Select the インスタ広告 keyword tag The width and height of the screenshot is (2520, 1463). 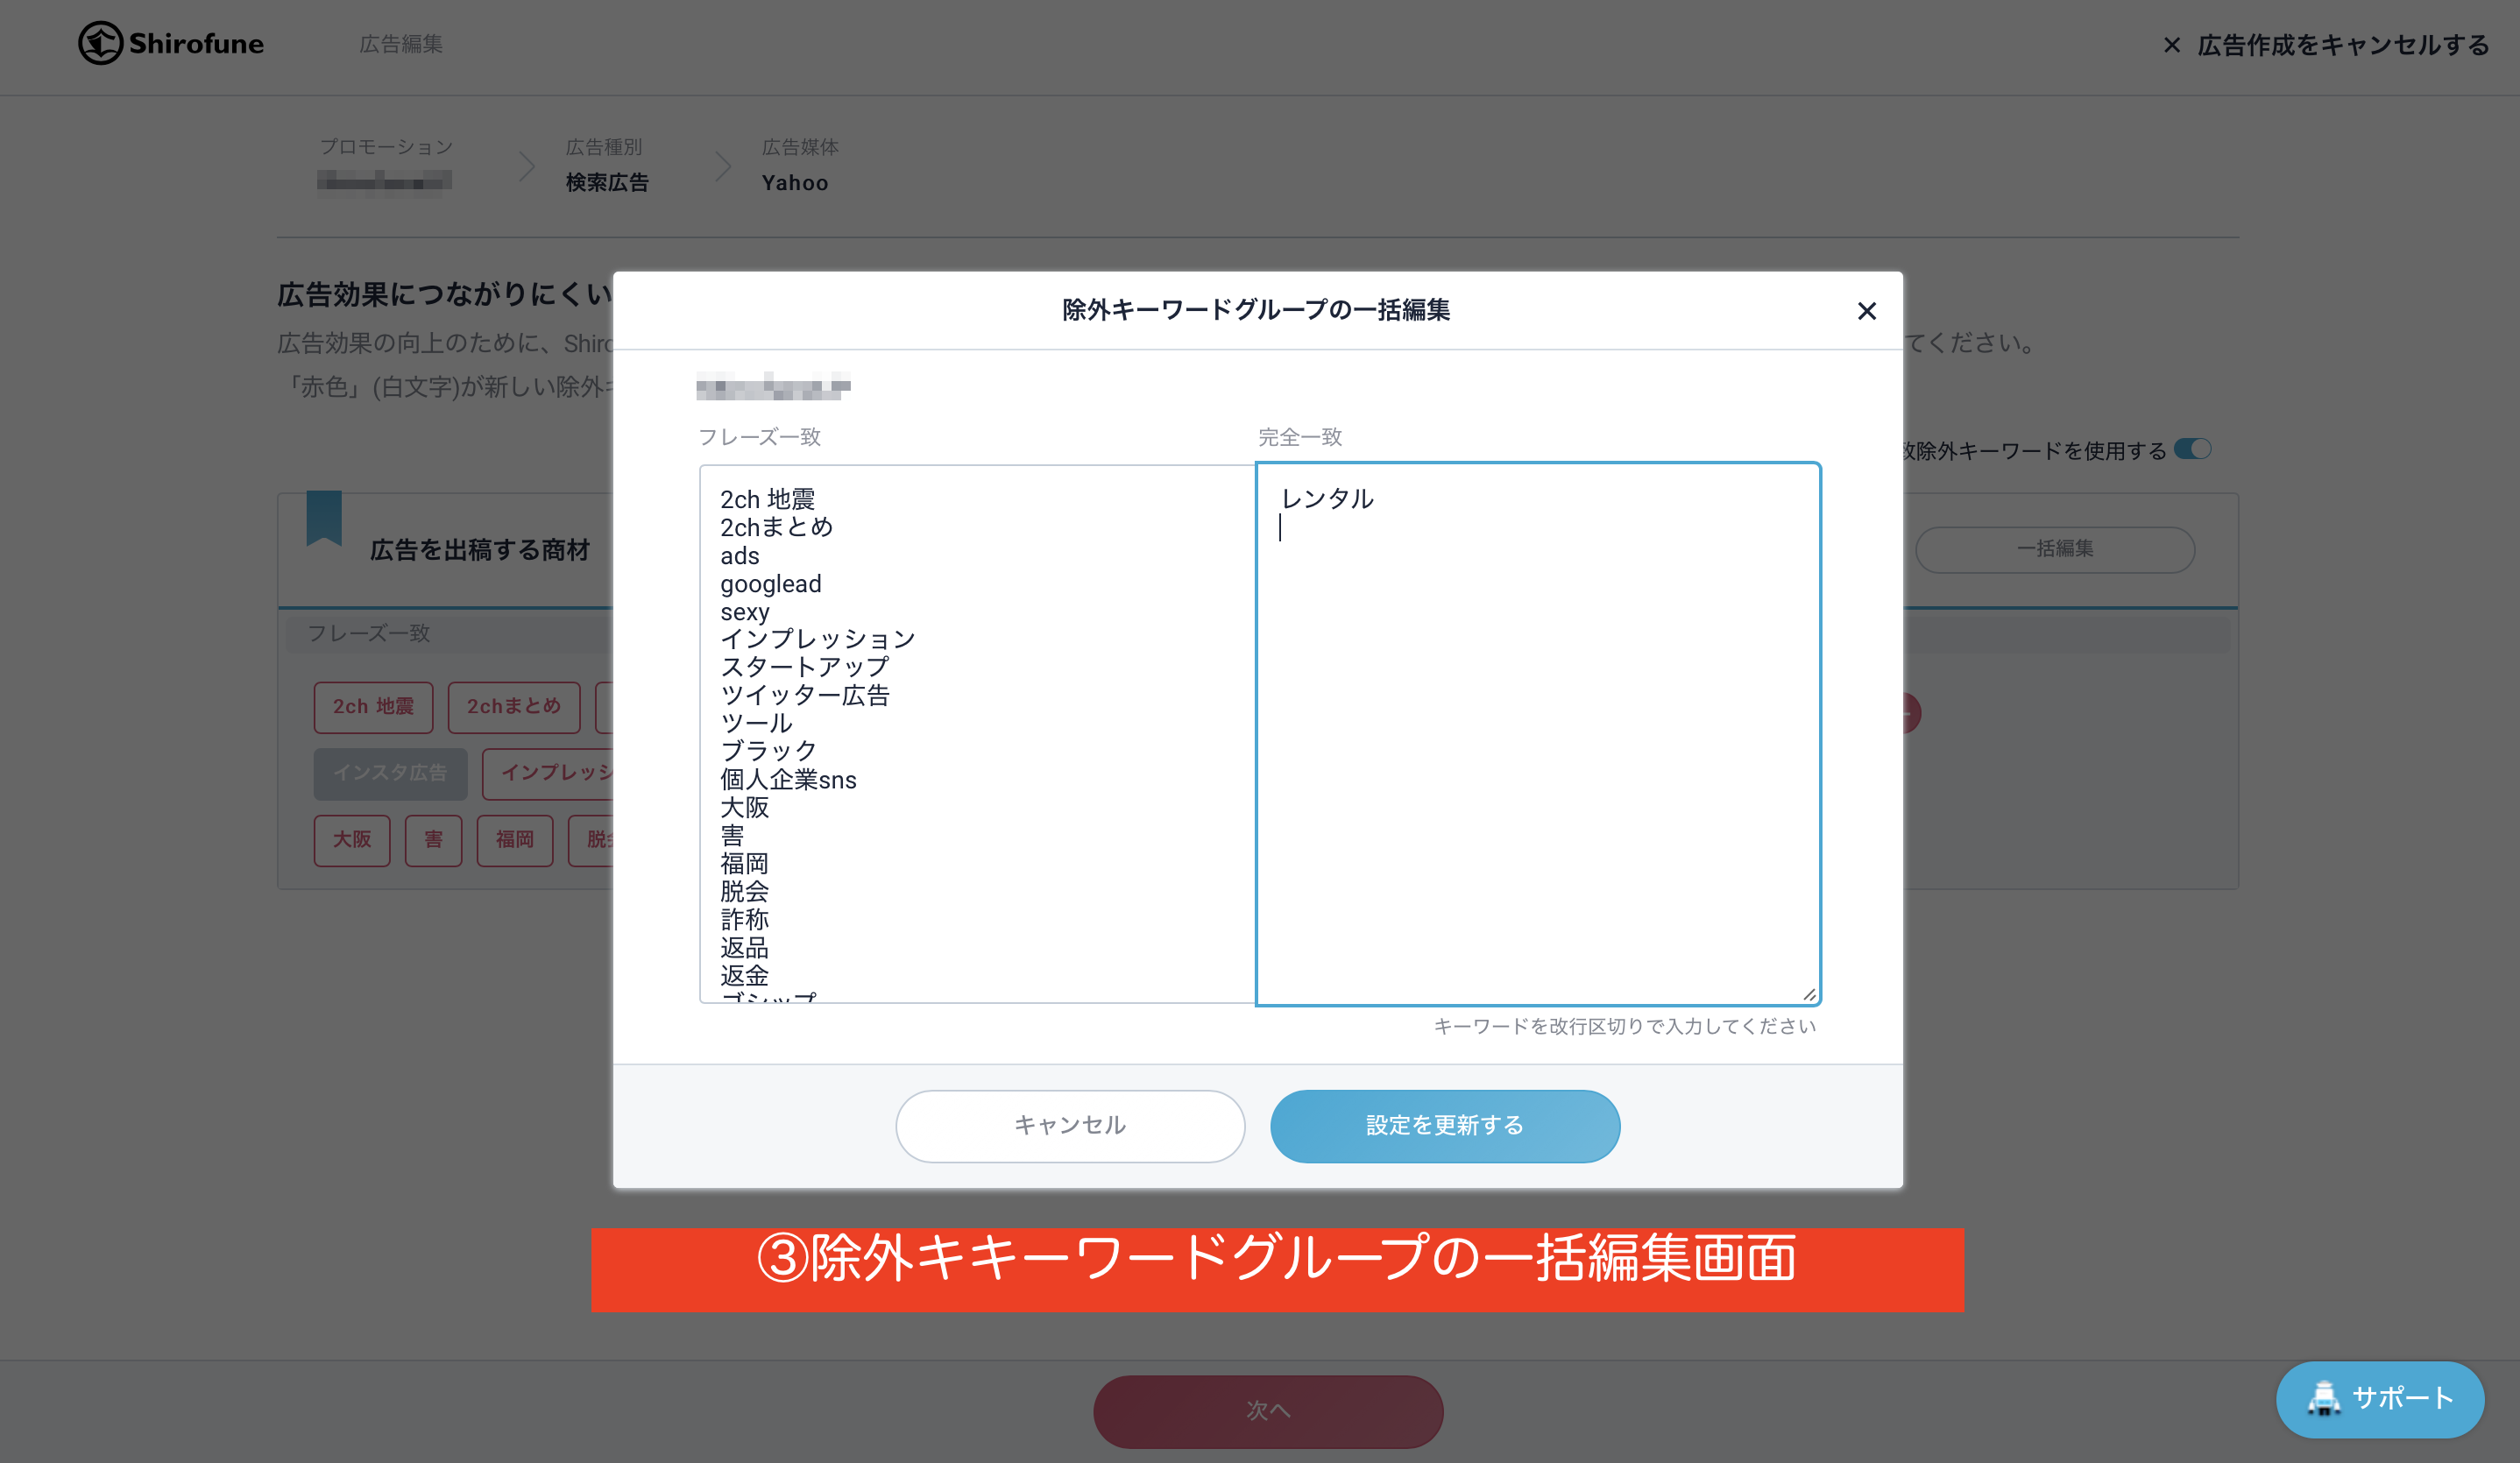[x=390, y=773]
